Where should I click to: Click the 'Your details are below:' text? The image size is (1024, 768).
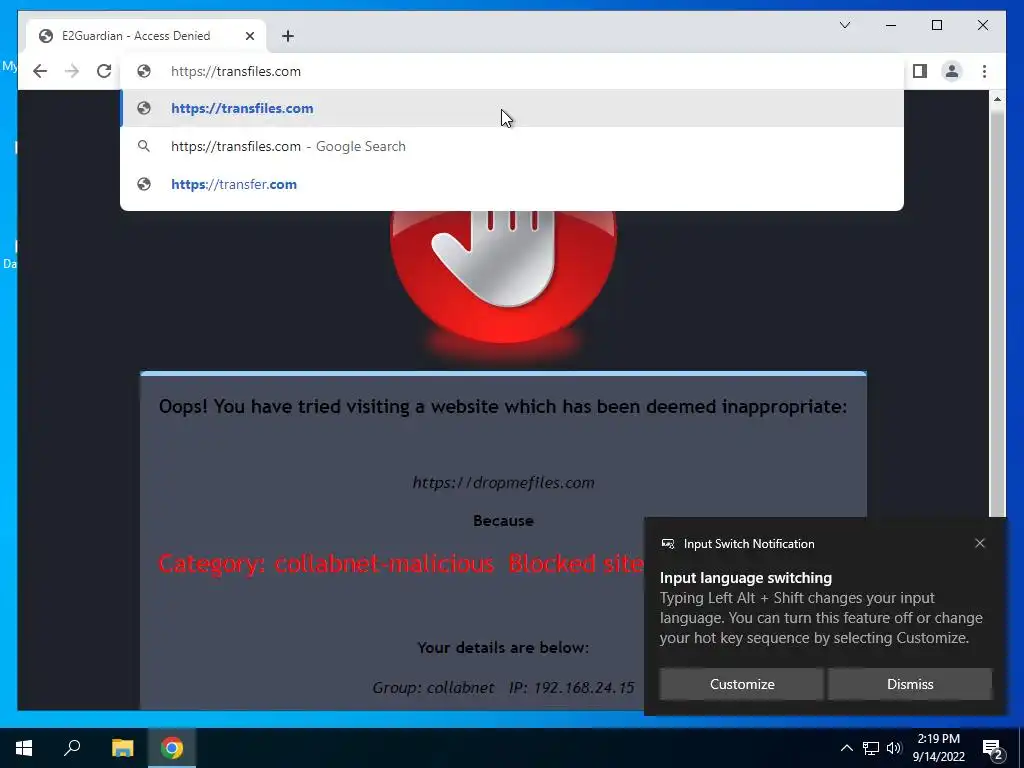(503, 648)
